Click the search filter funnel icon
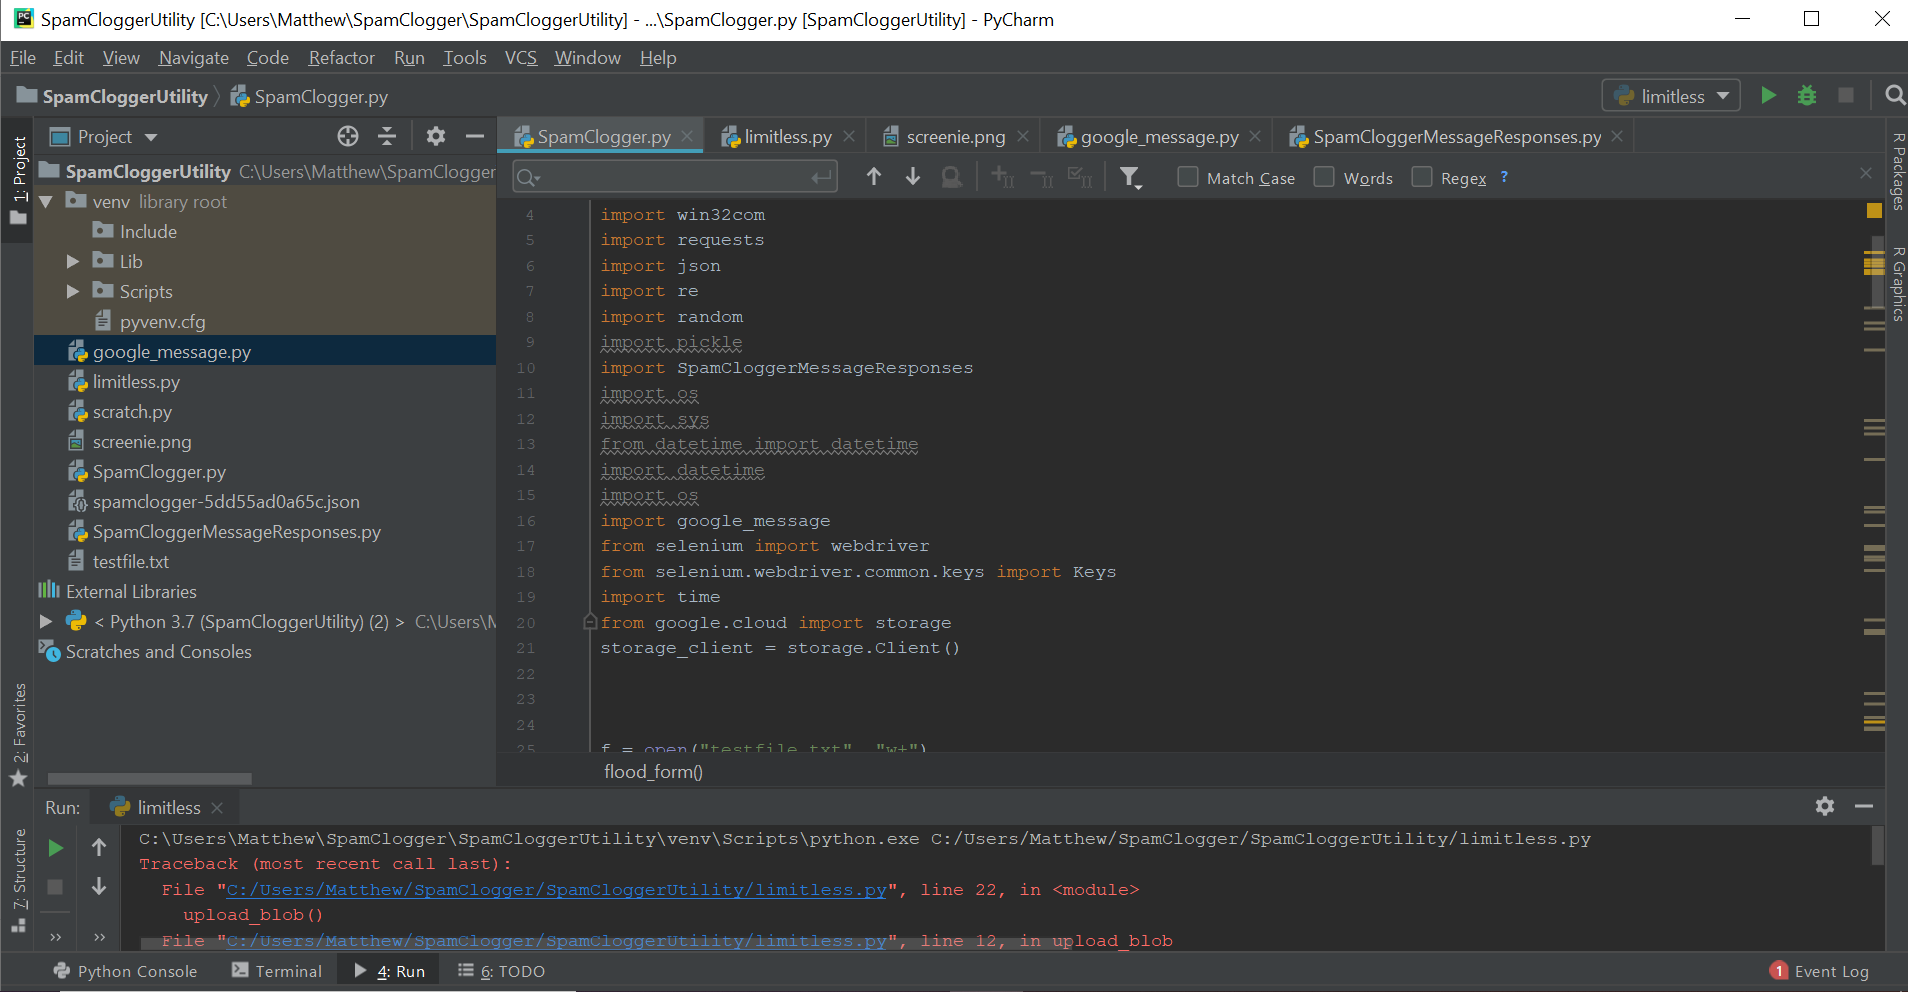This screenshot has width=1908, height=992. click(1130, 178)
